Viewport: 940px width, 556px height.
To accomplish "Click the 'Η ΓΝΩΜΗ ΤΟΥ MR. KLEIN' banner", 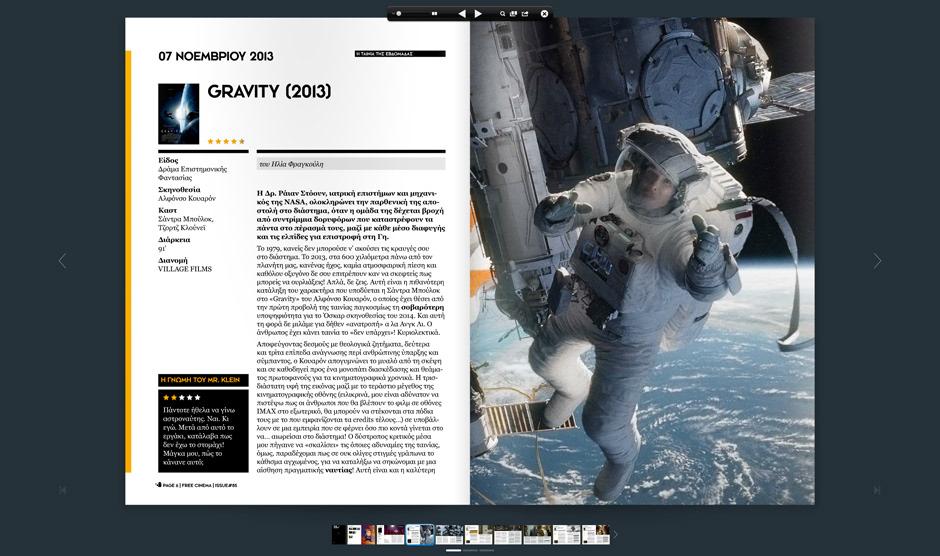I will pyautogui.click(x=203, y=380).
